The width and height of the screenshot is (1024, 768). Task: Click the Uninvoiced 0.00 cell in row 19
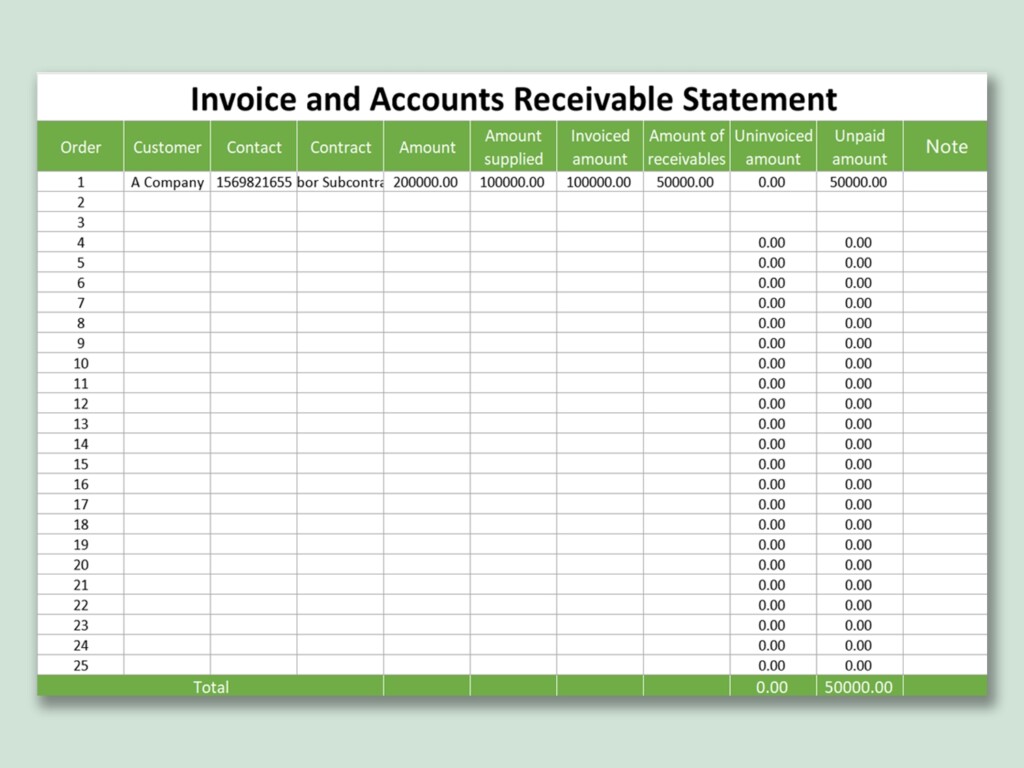772,545
